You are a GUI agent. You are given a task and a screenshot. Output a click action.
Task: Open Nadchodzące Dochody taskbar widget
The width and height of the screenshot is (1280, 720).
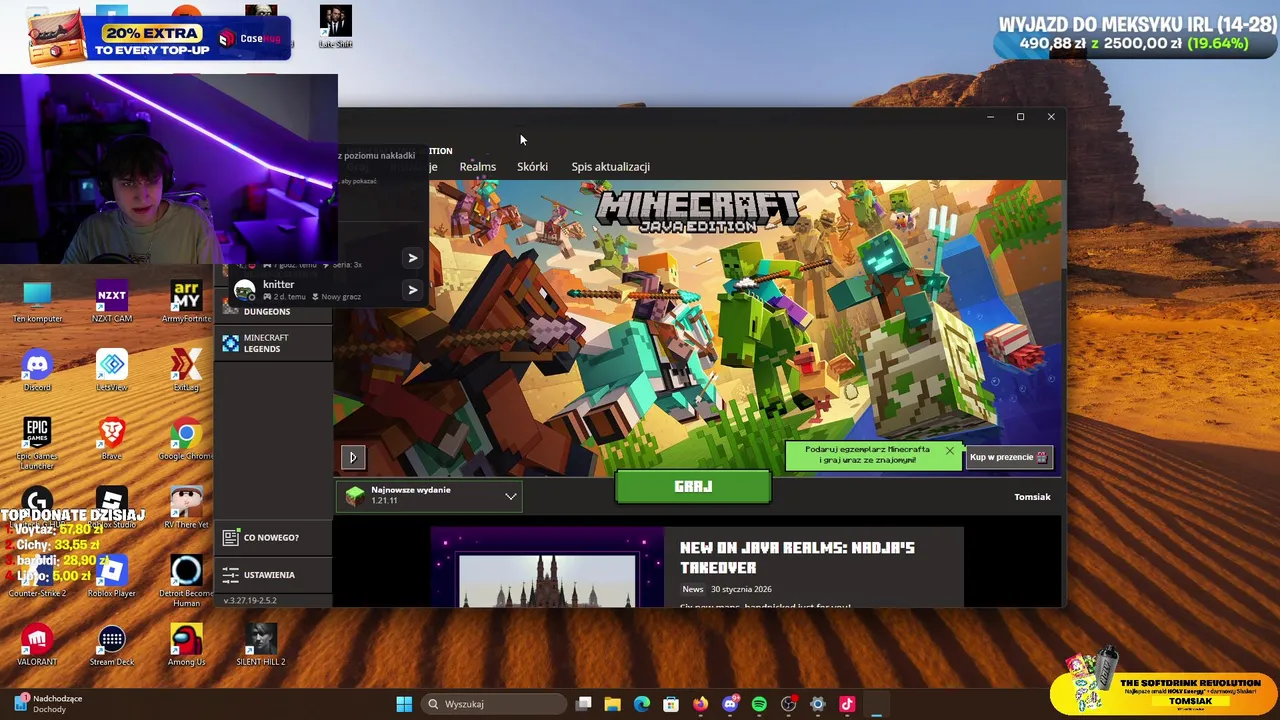tap(48, 704)
